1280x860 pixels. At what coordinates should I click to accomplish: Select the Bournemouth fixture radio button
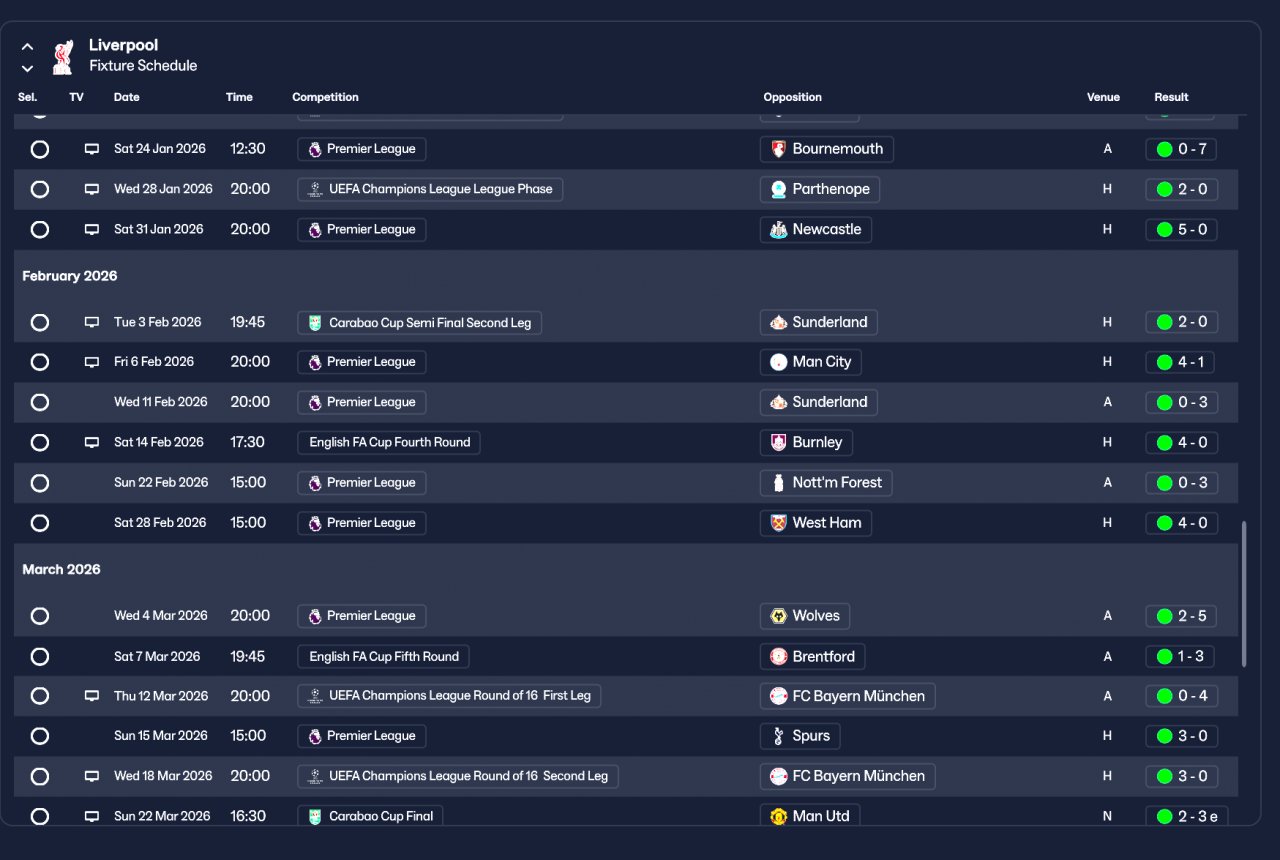(x=40, y=149)
